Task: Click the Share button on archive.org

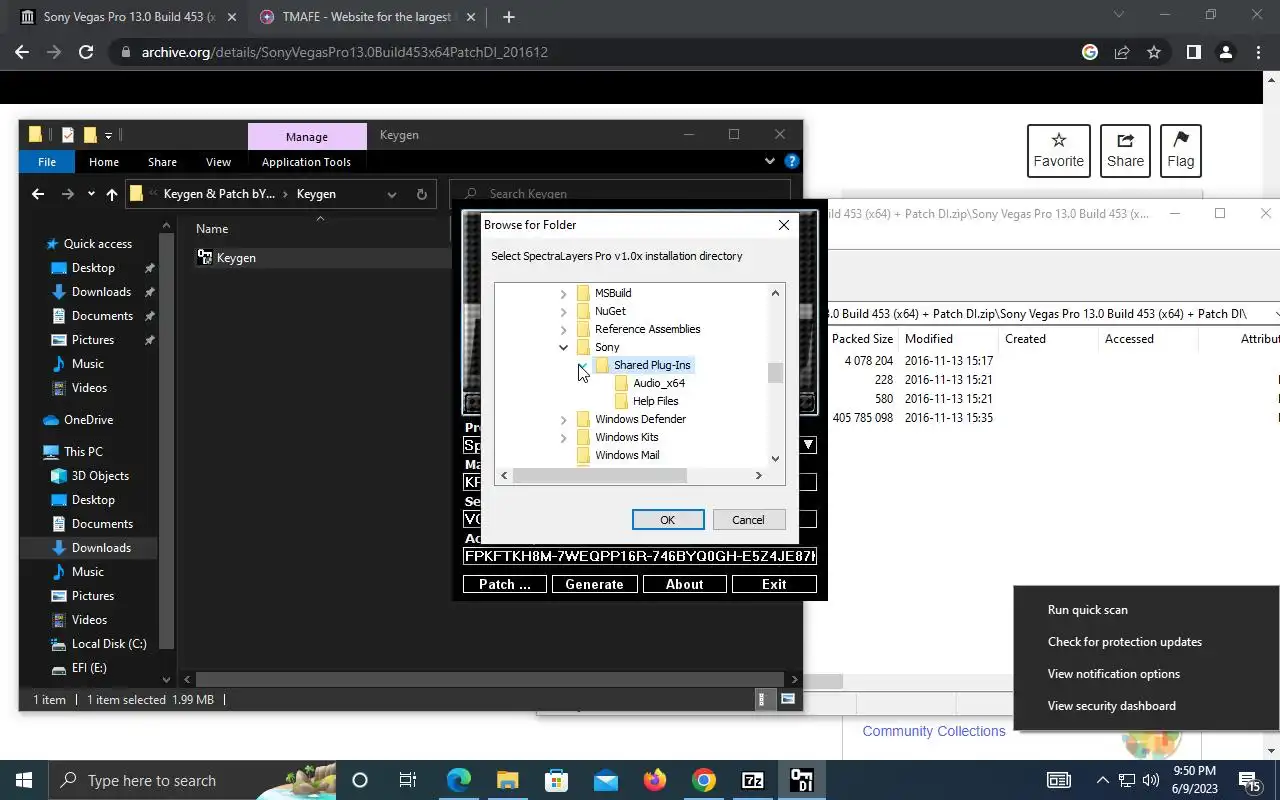Action: 1125,151
